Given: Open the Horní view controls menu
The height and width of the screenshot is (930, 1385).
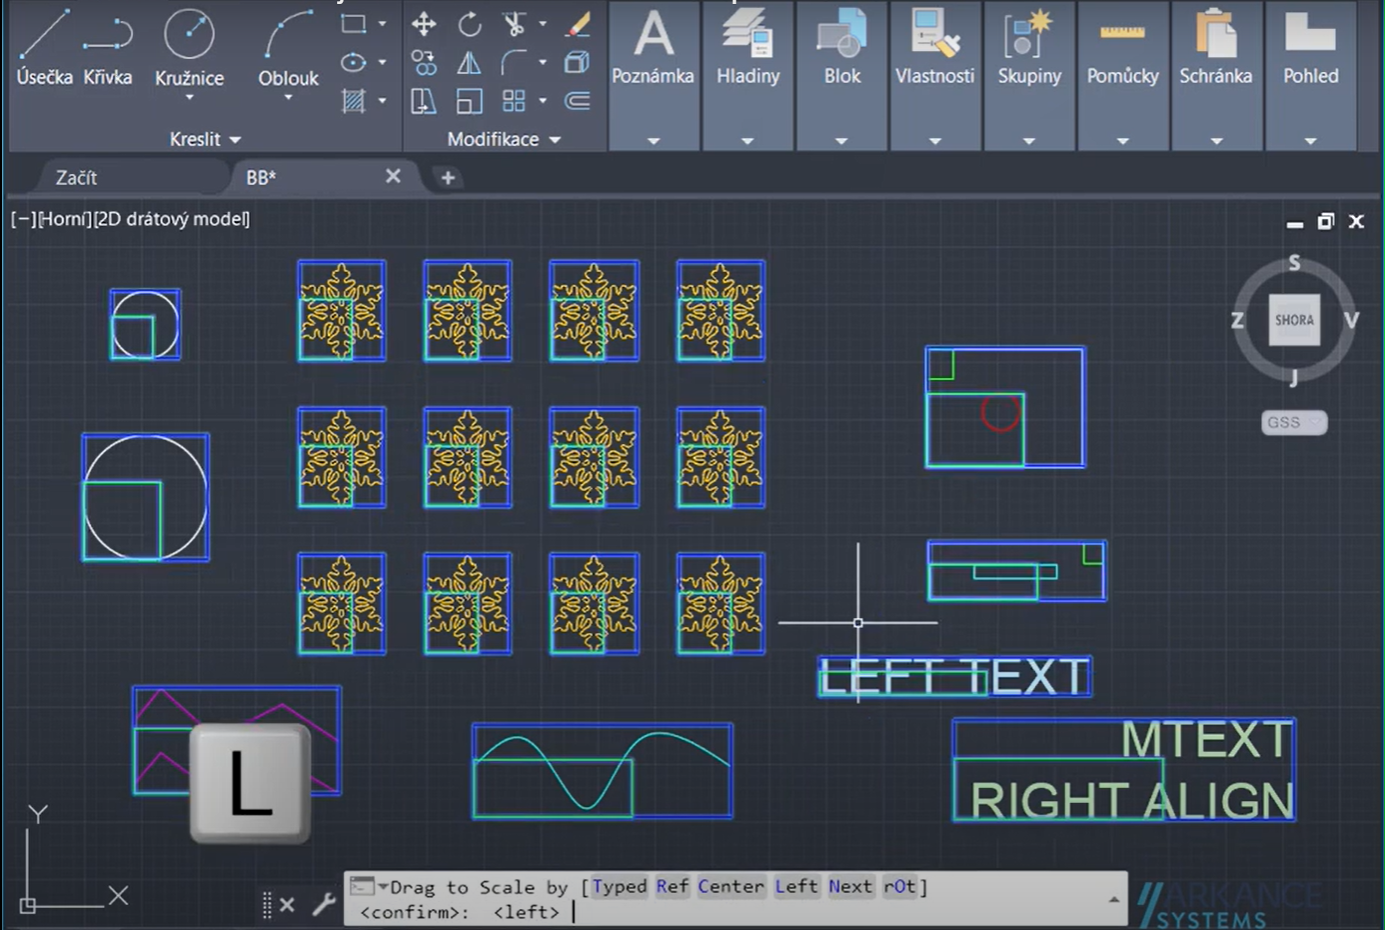Looking at the screenshot, I should (x=64, y=219).
